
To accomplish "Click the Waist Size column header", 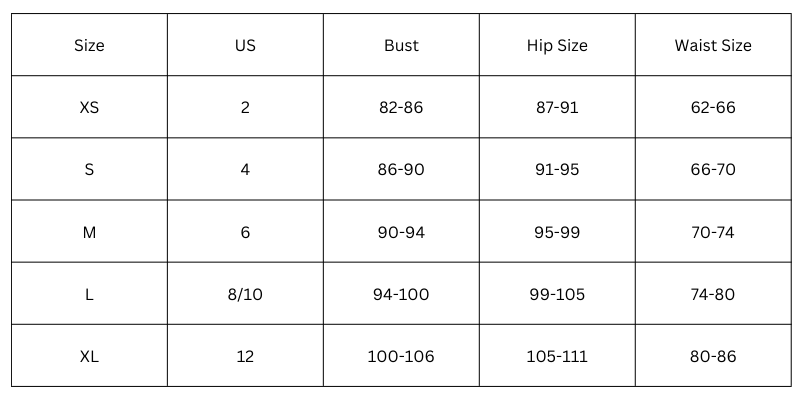I will 712,45.
